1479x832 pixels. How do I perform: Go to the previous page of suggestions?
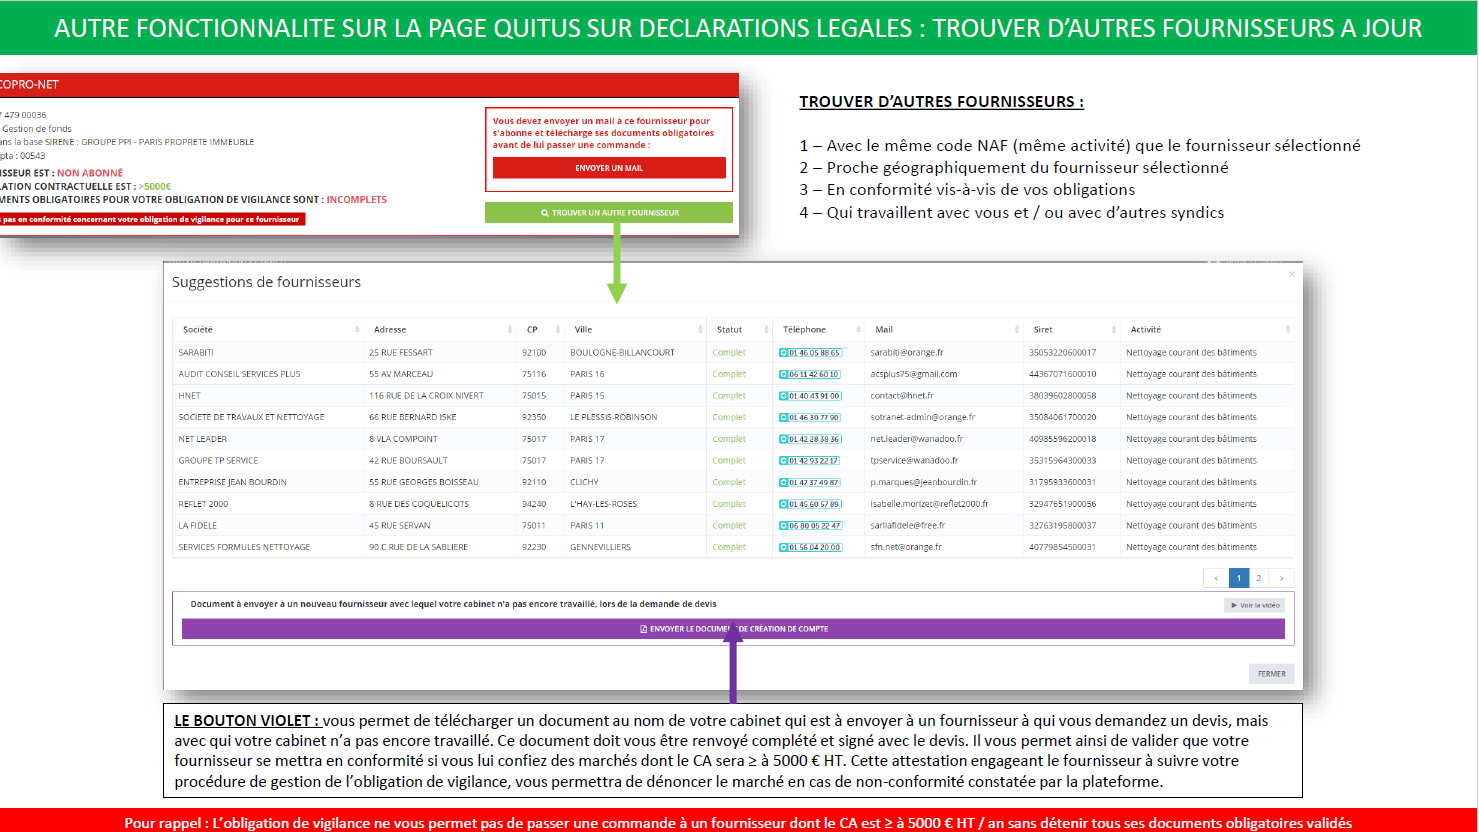click(1216, 578)
